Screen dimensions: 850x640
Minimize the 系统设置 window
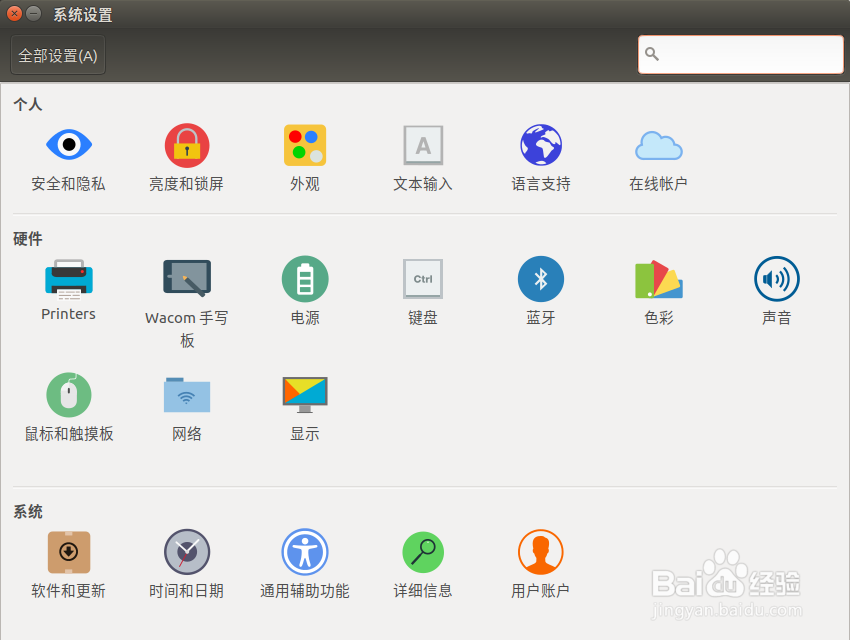[x=34, y=14]
